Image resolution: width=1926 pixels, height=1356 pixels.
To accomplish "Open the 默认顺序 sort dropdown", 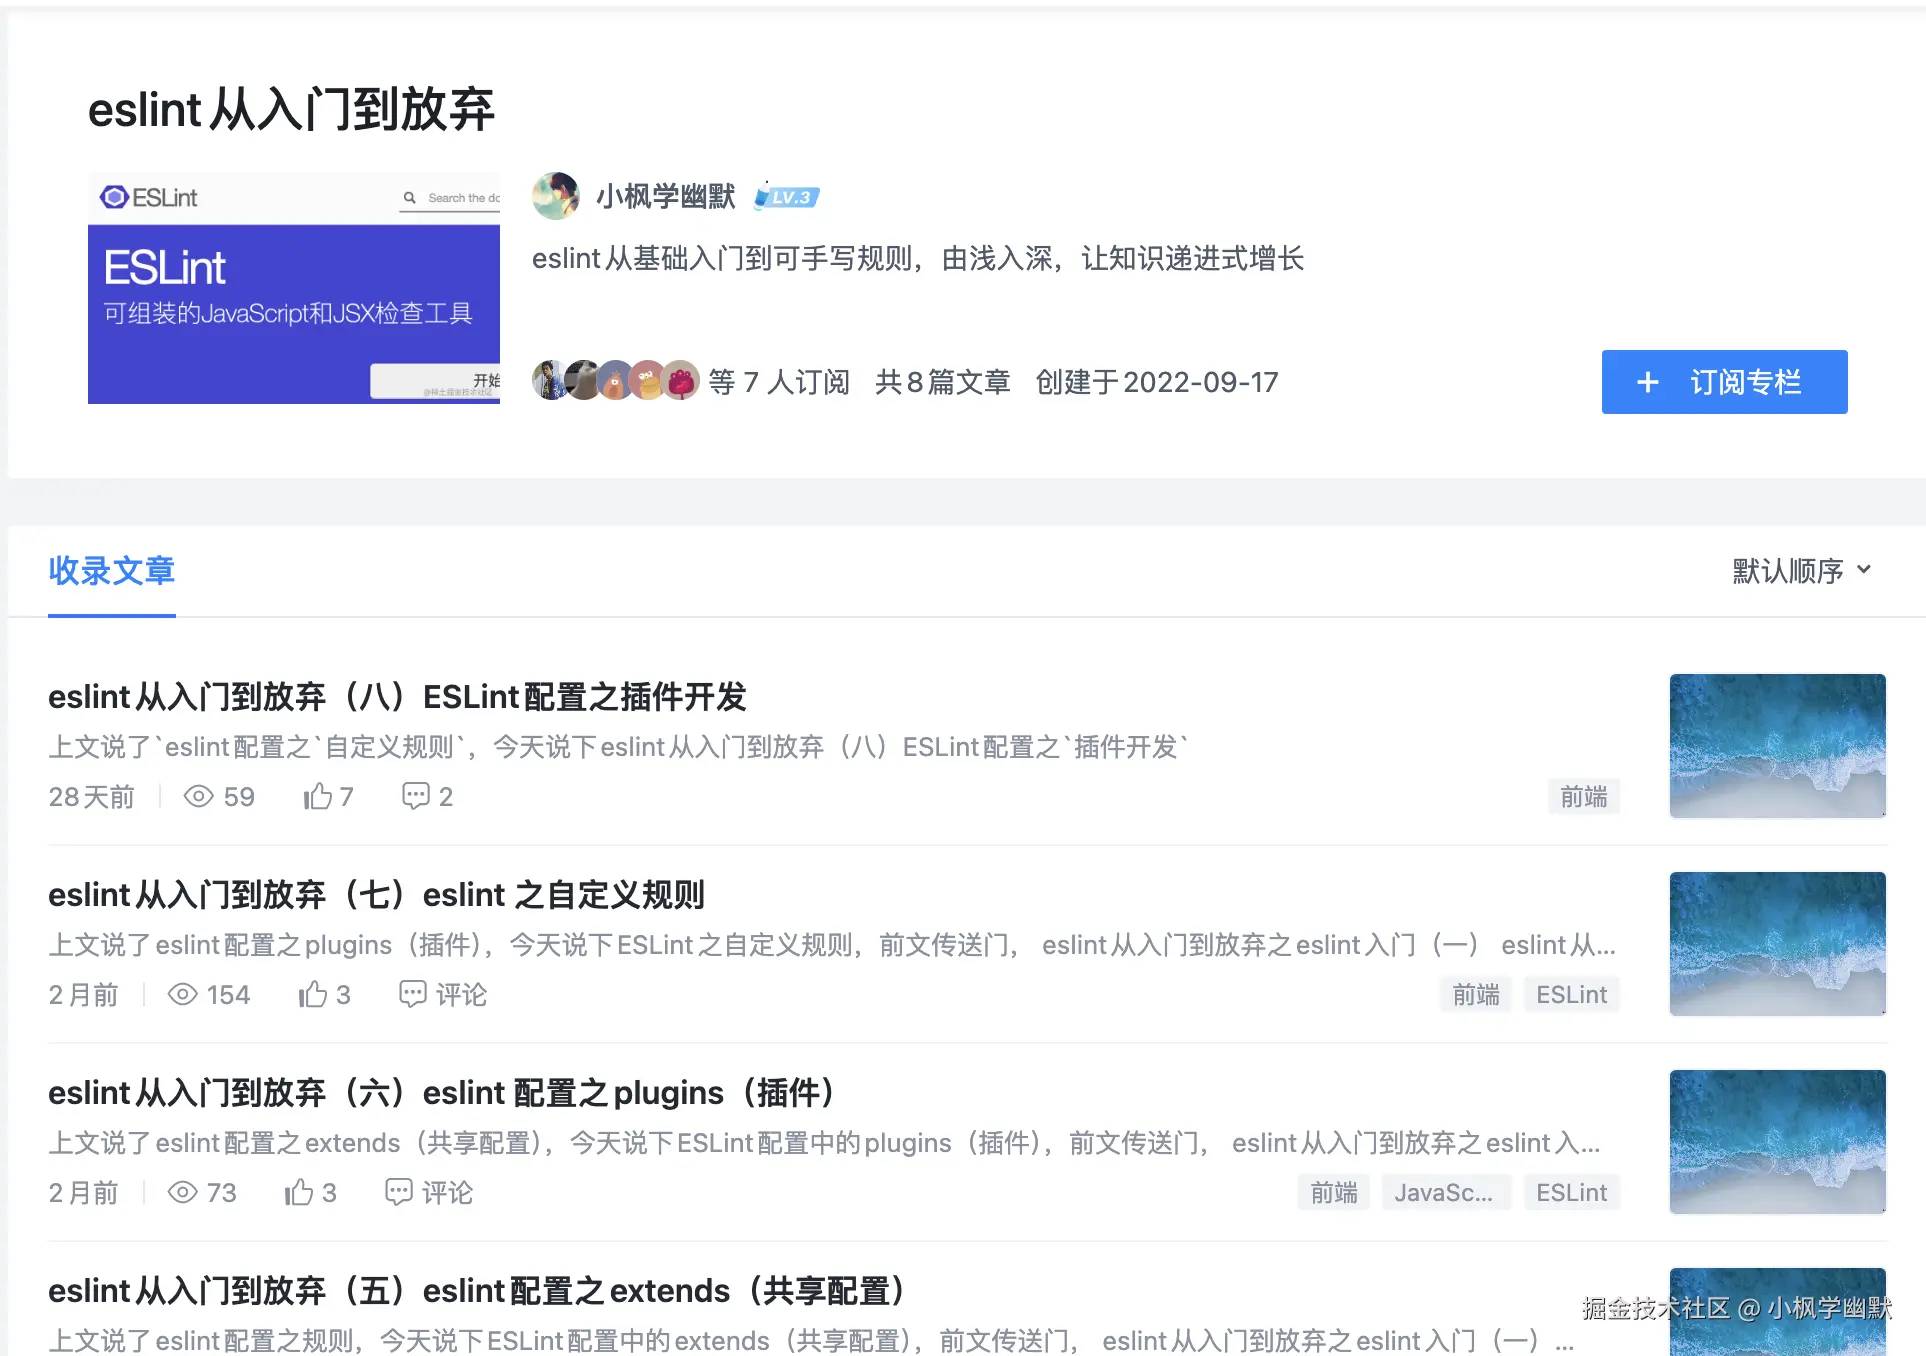I will (x=1801, y=570).
